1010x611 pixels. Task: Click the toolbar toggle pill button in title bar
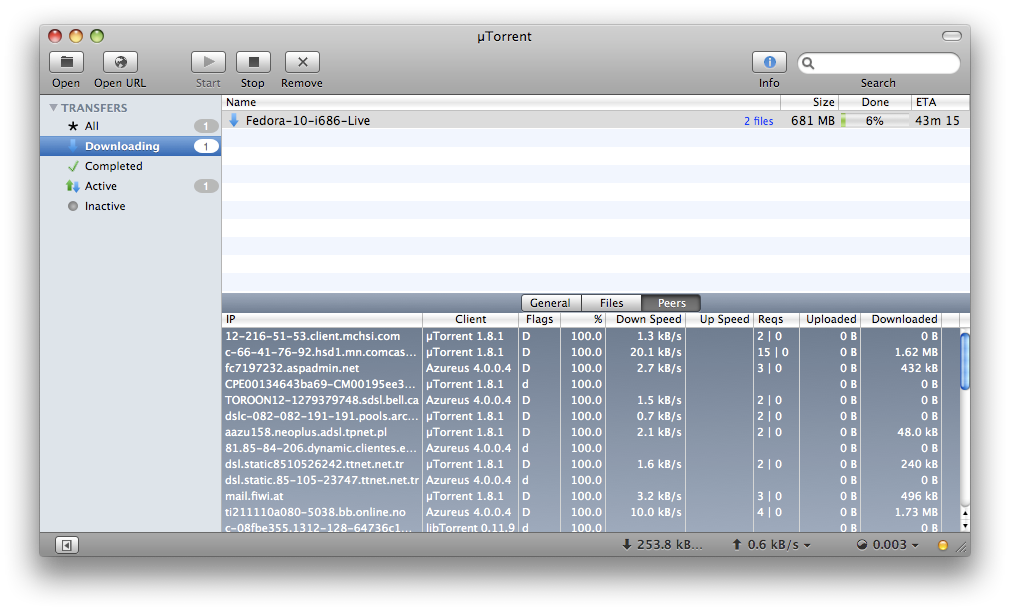click(x=951, y=36)
